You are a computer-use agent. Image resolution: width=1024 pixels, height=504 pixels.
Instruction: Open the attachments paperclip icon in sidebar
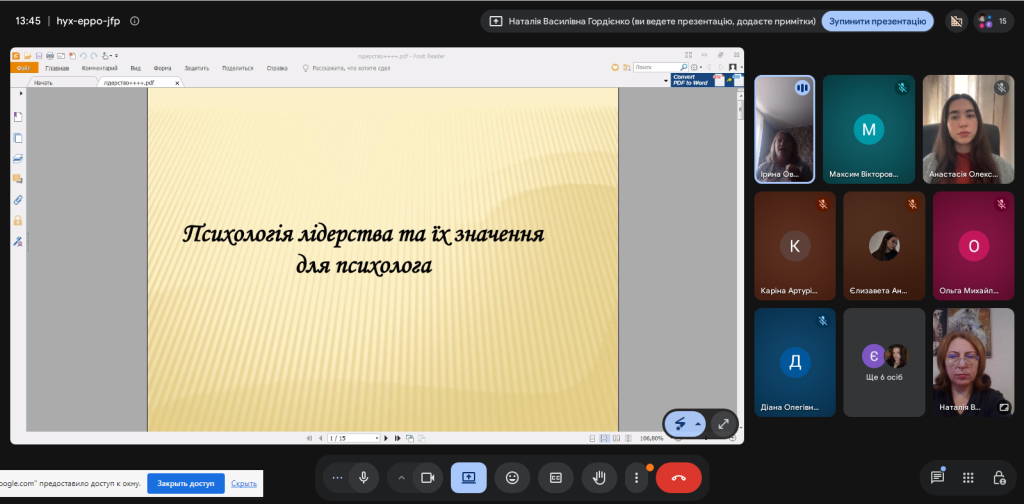pos(18,200)
